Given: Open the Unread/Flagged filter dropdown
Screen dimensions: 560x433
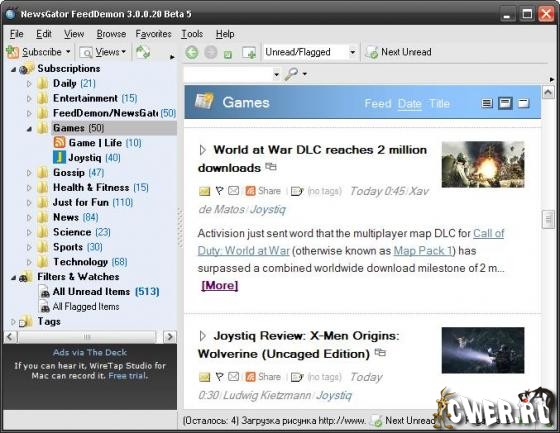Looking at the screenshot, I should pyautogui.click(x=352, y=53).
